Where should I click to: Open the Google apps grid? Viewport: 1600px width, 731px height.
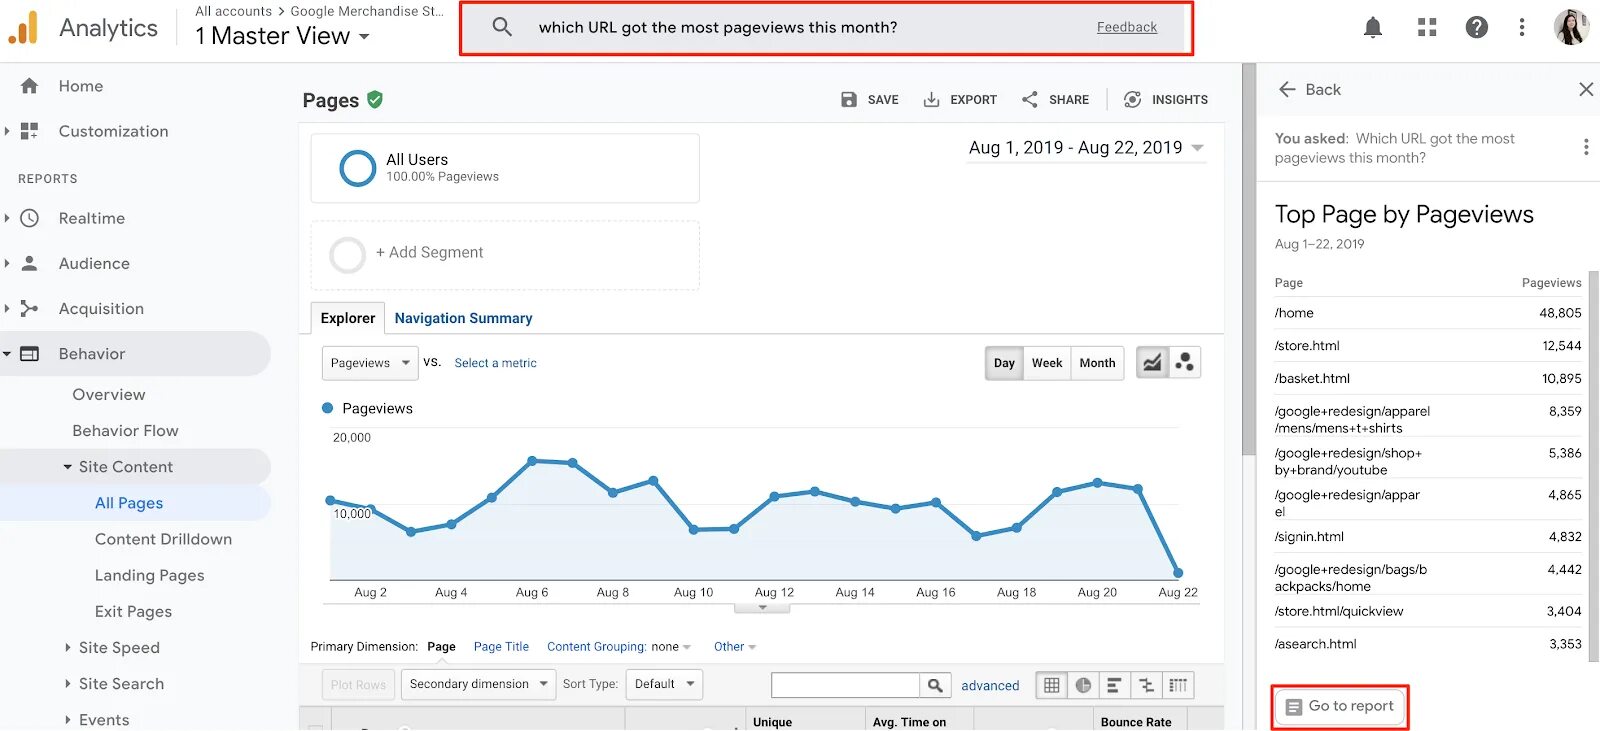[x=1427, y=28]
